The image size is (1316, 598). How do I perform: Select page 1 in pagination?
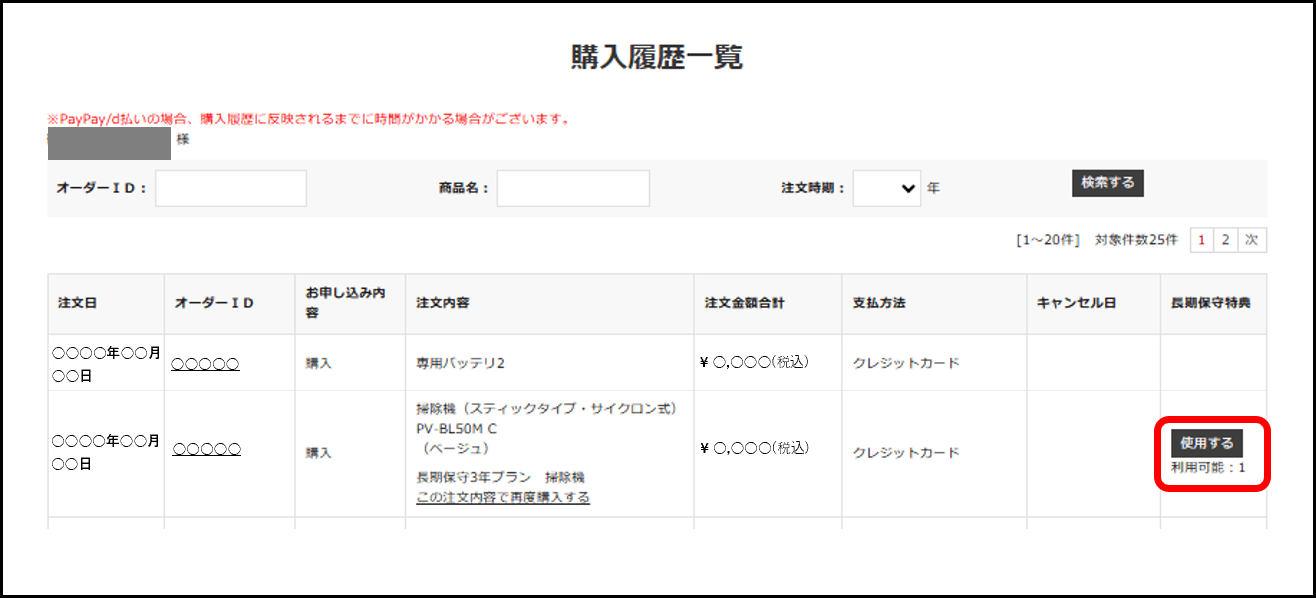[x=1201, y=240]
